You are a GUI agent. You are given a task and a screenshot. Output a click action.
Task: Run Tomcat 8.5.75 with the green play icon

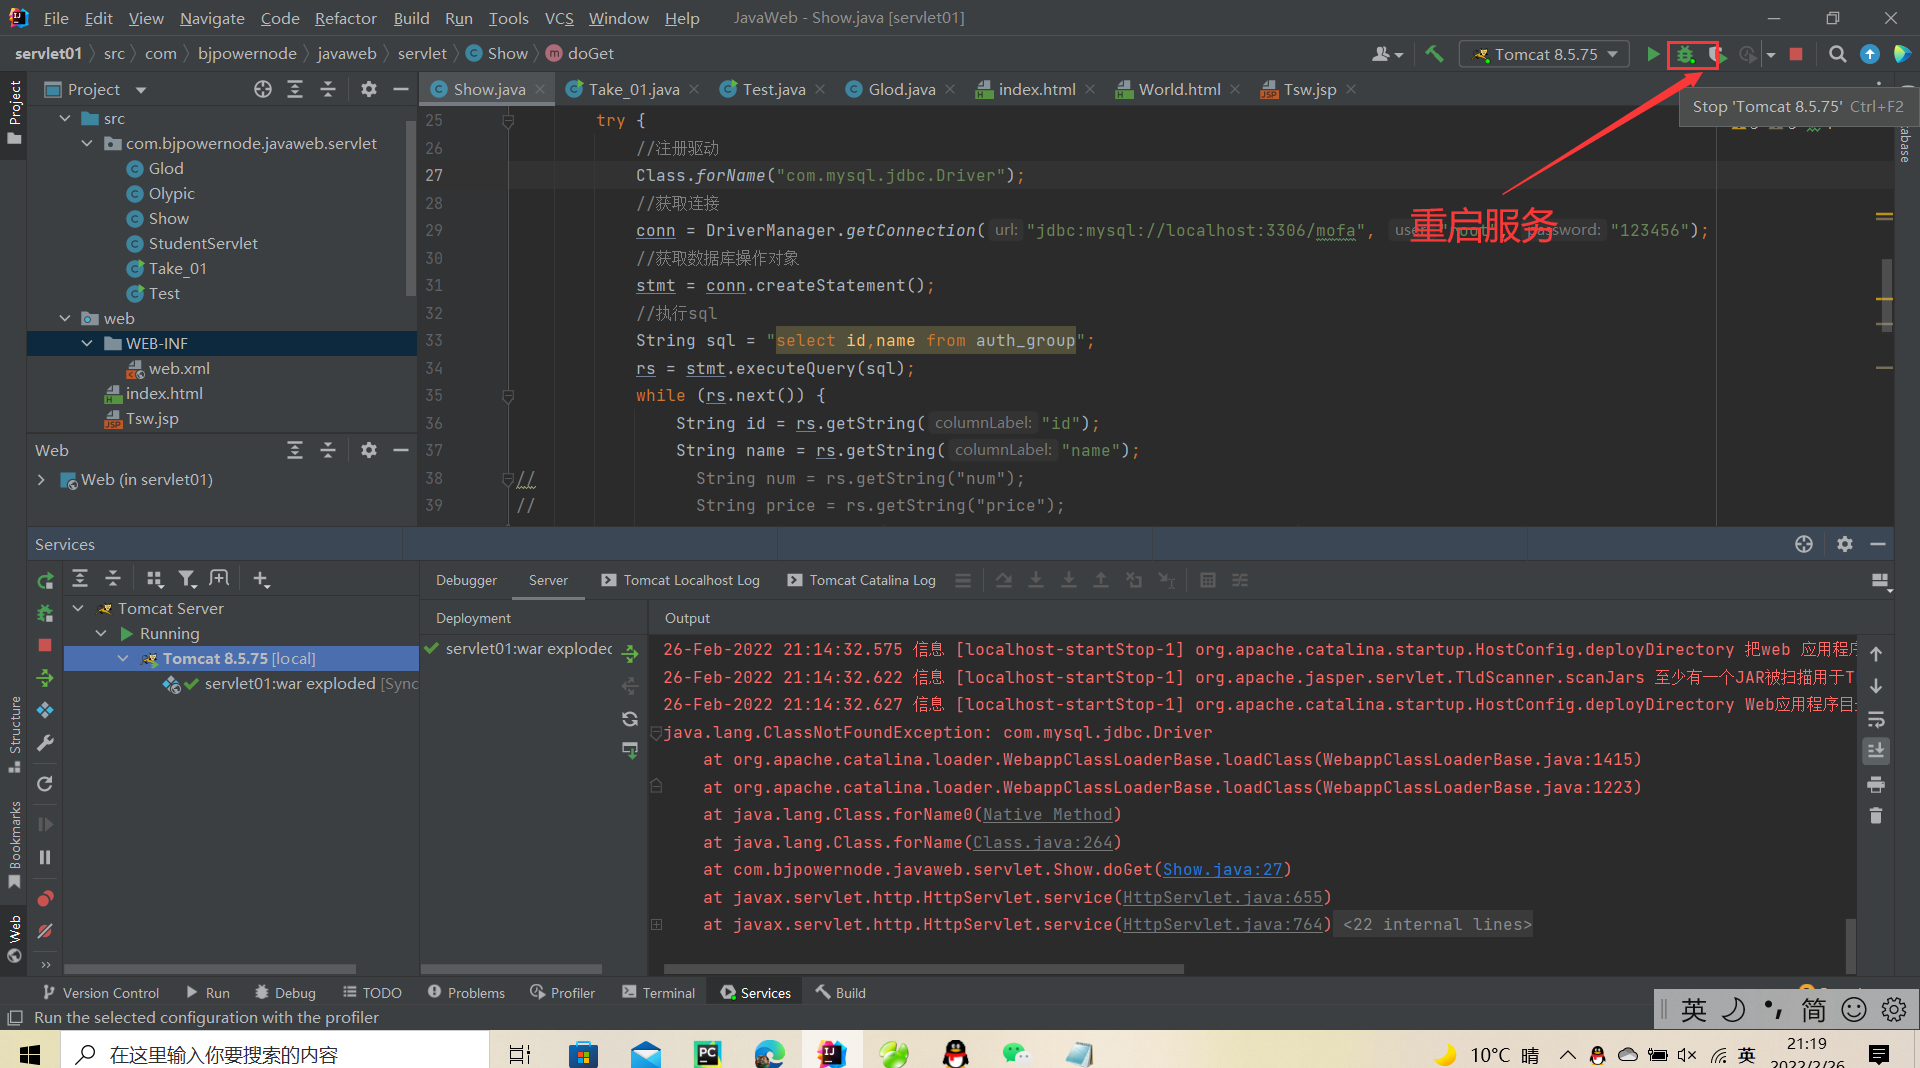pos(1653,54)
